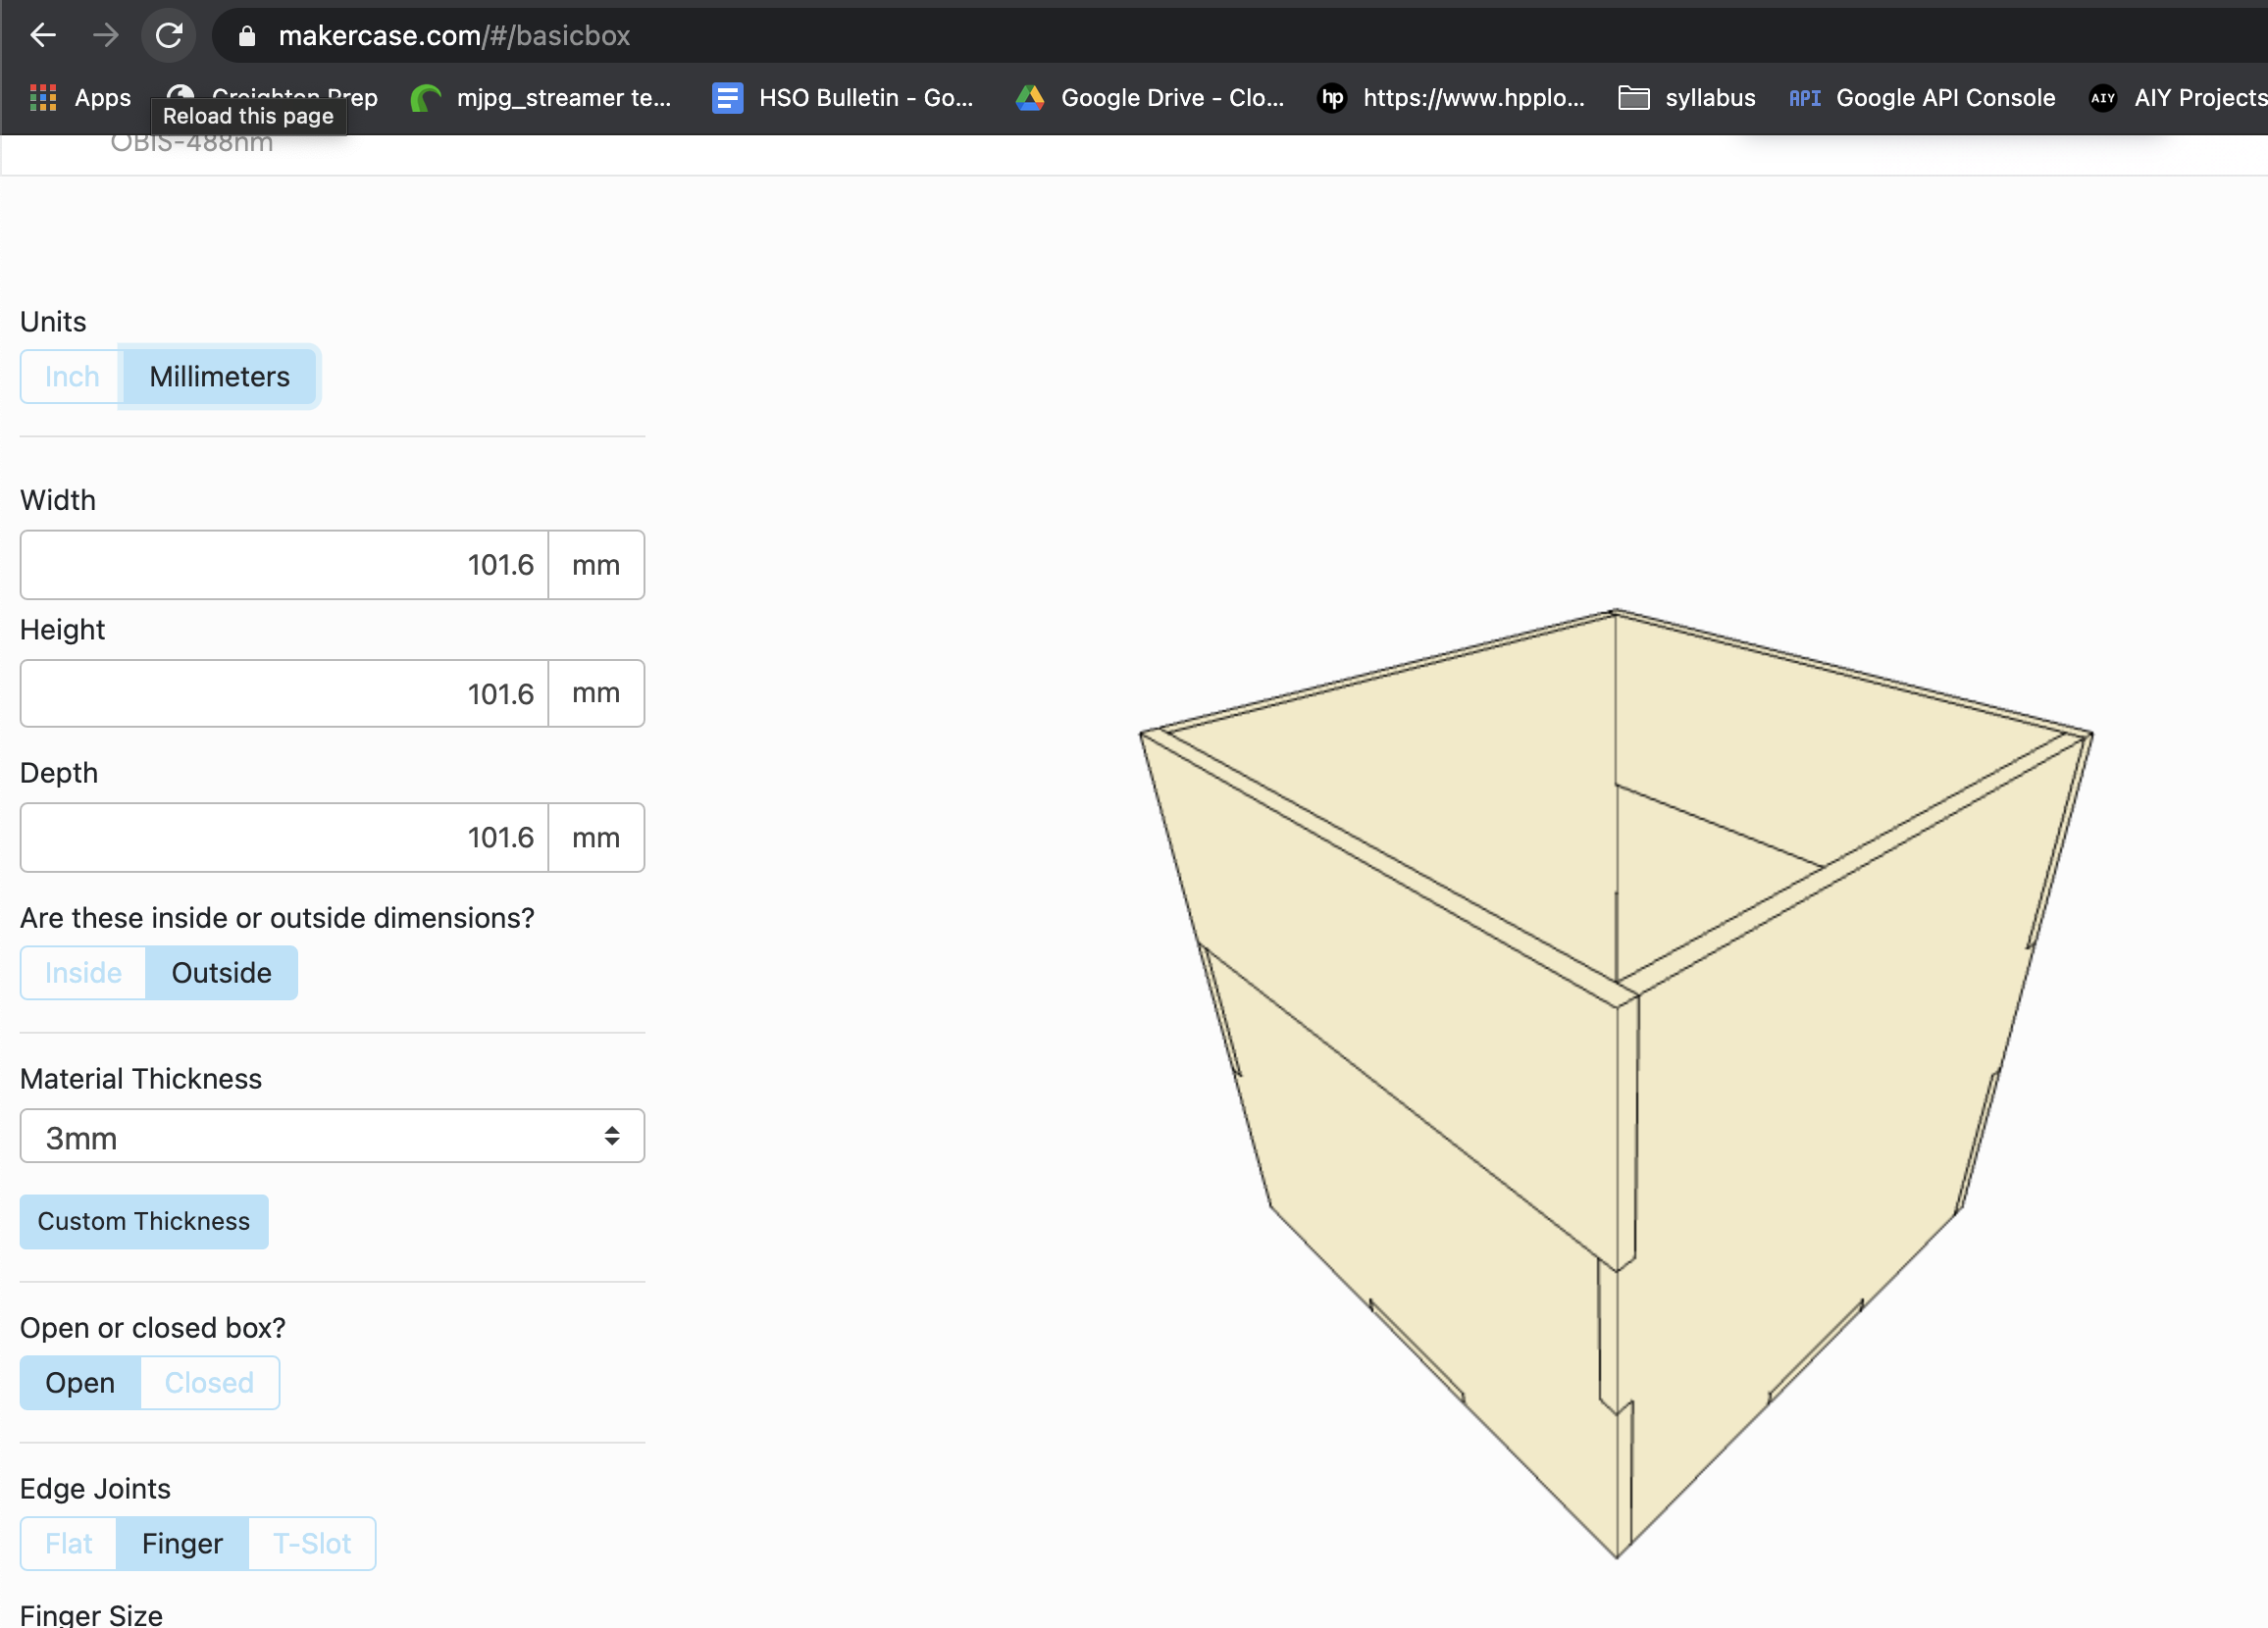Choose Flat edge joints

pos(67,1543)
